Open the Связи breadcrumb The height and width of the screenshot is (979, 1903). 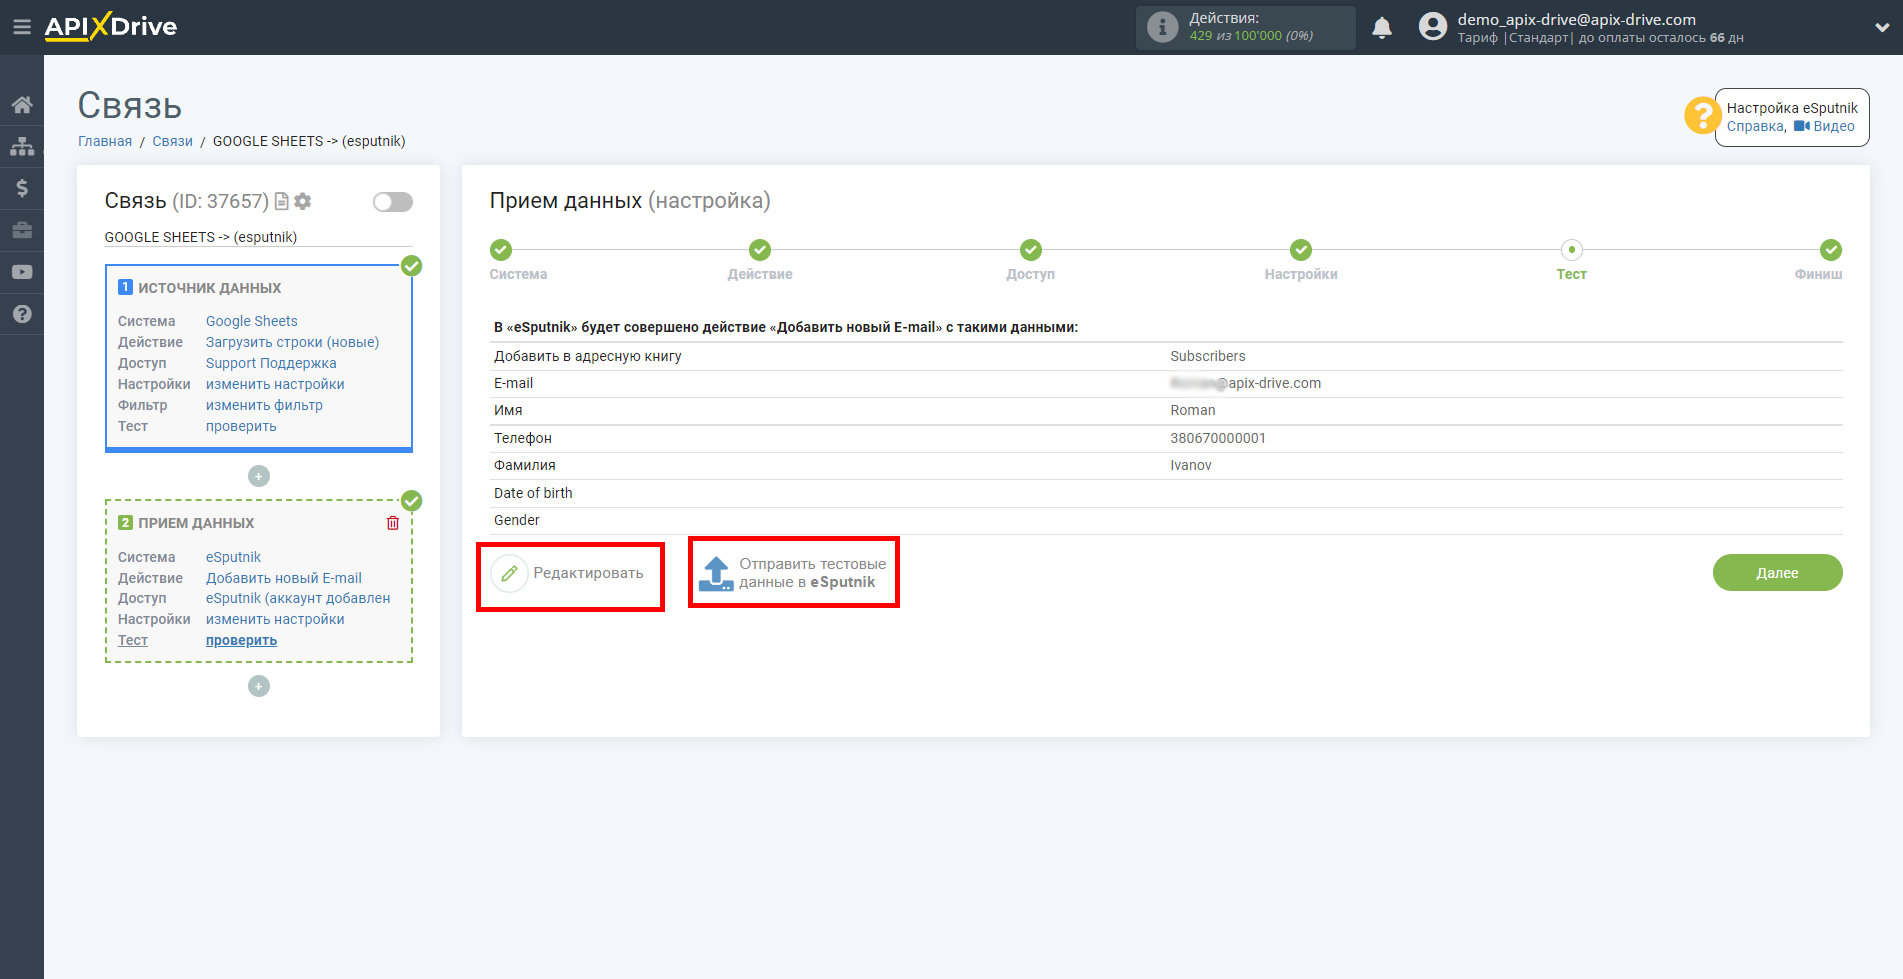pos(172,142)
